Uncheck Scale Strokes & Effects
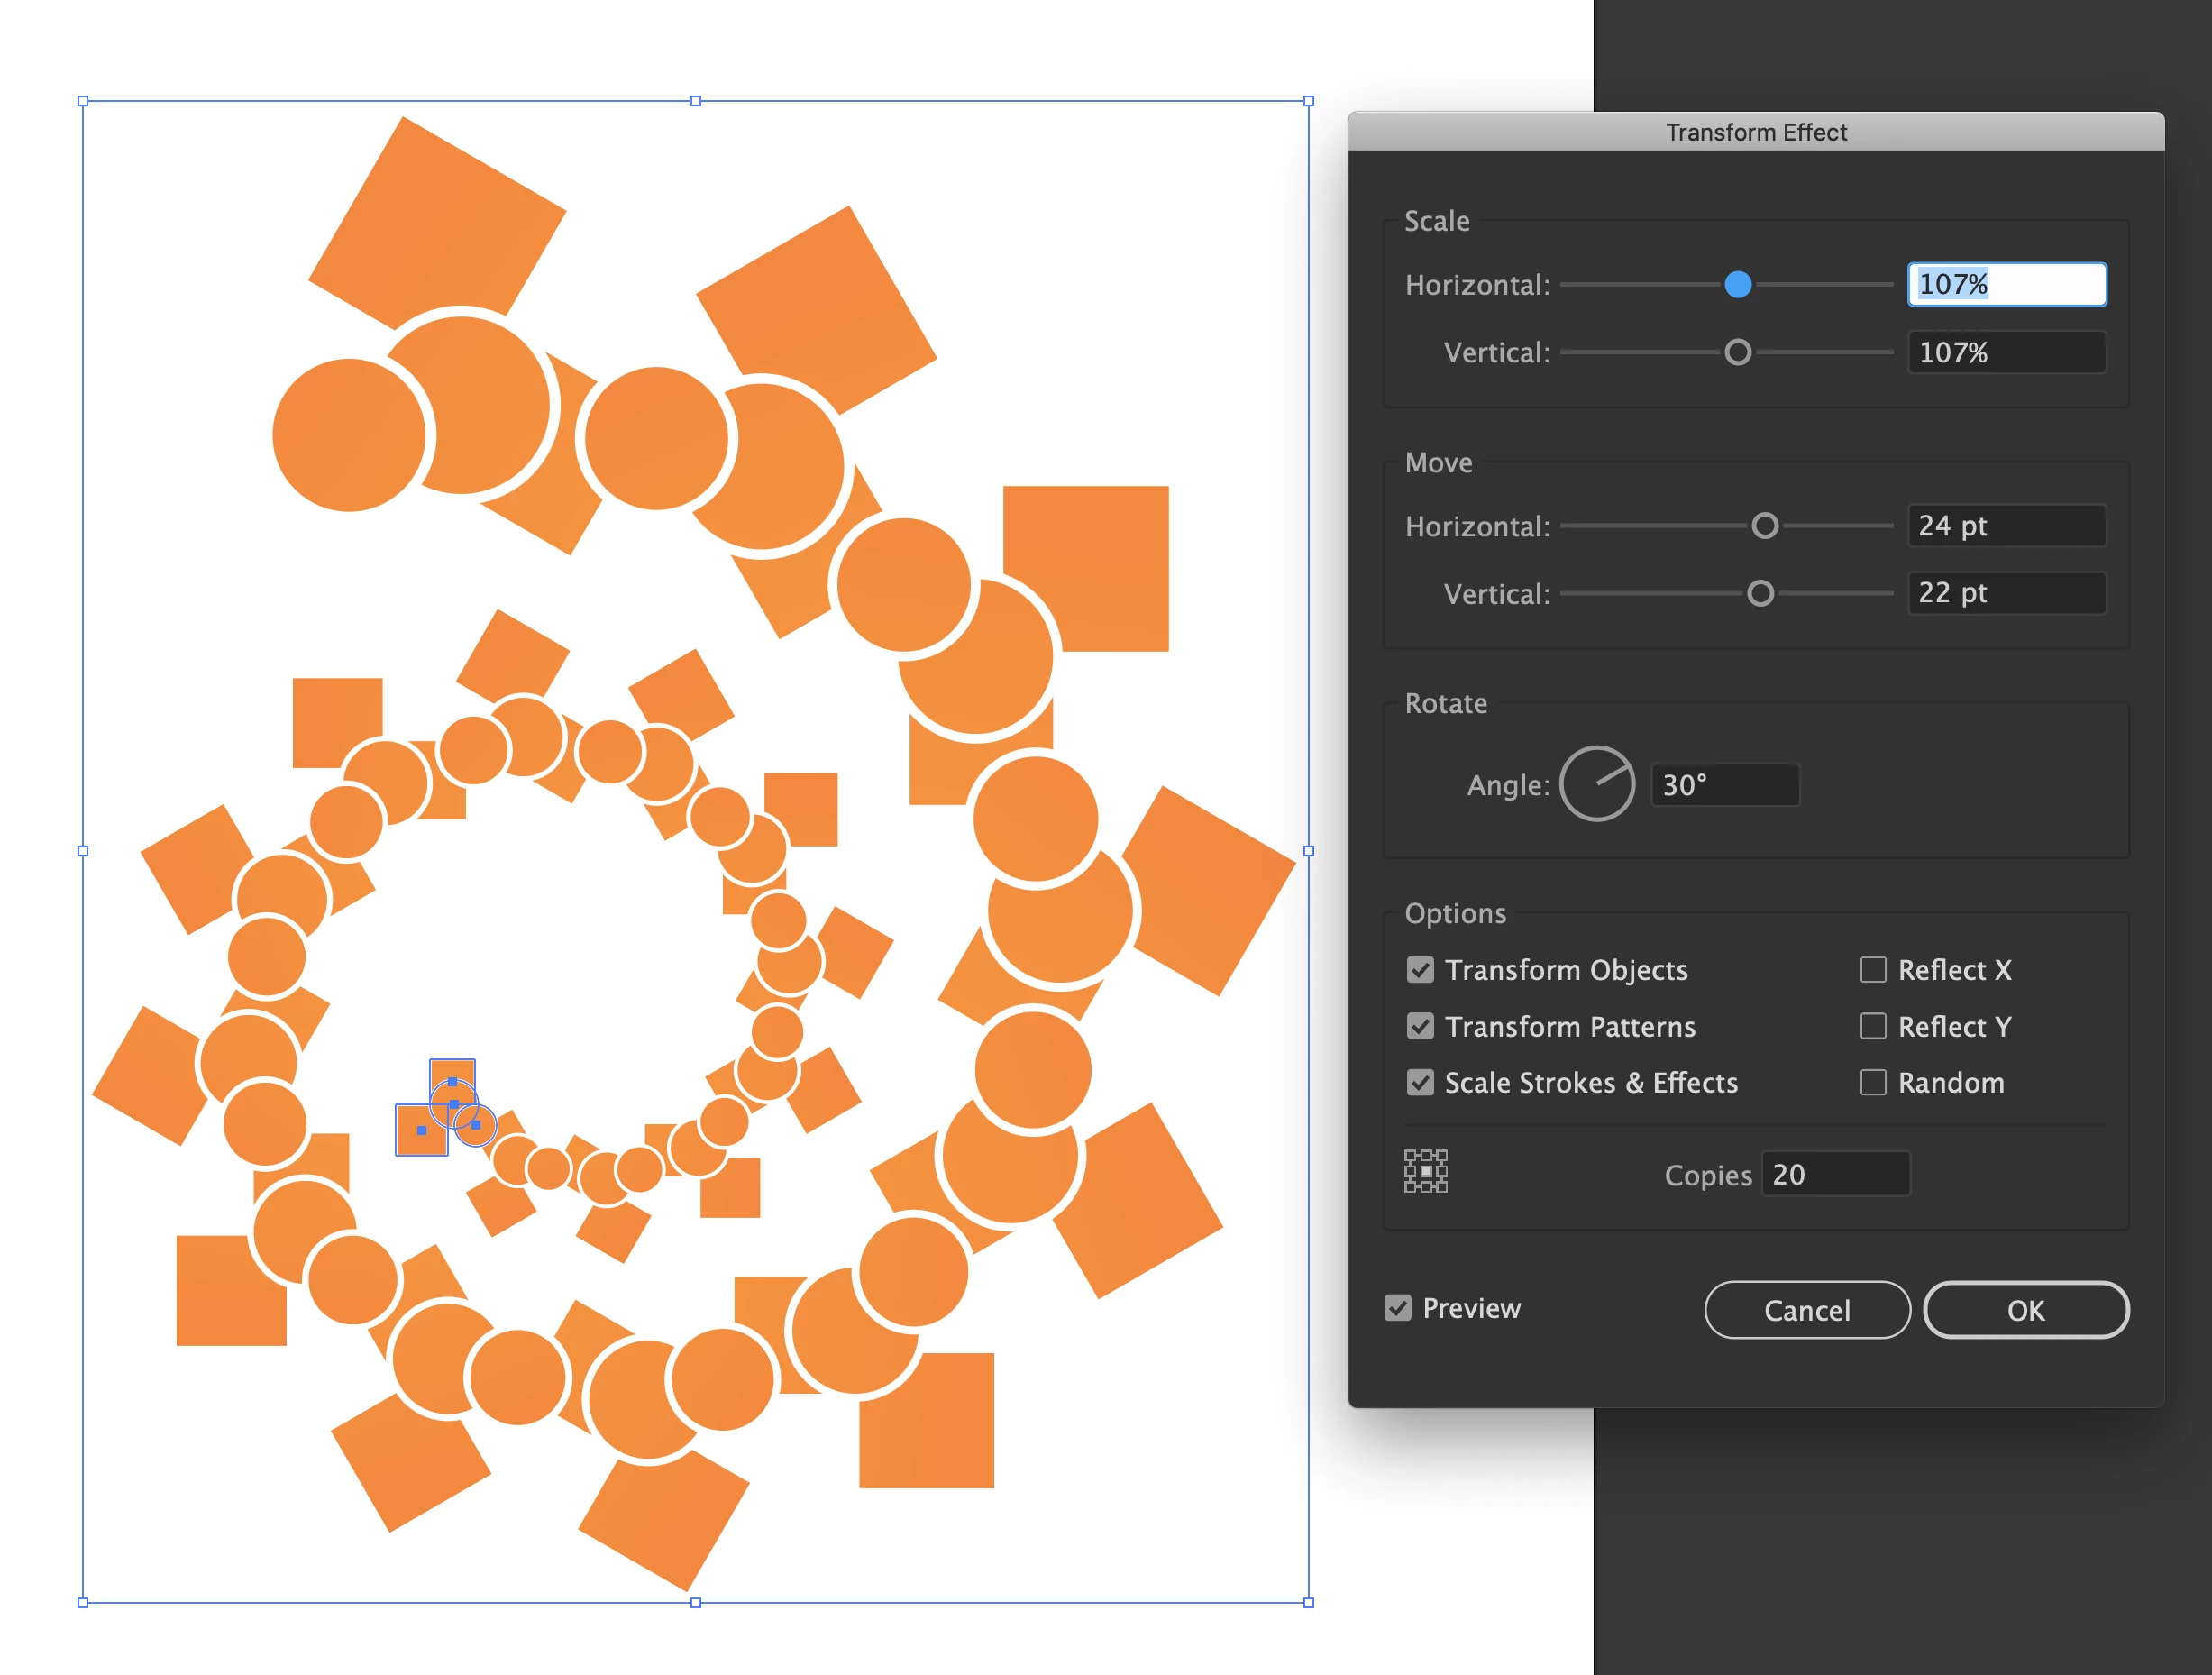Image resolution: width=2212 pixels, height=1675 pixels. pyautogui.click(x=1420, y=1083)
